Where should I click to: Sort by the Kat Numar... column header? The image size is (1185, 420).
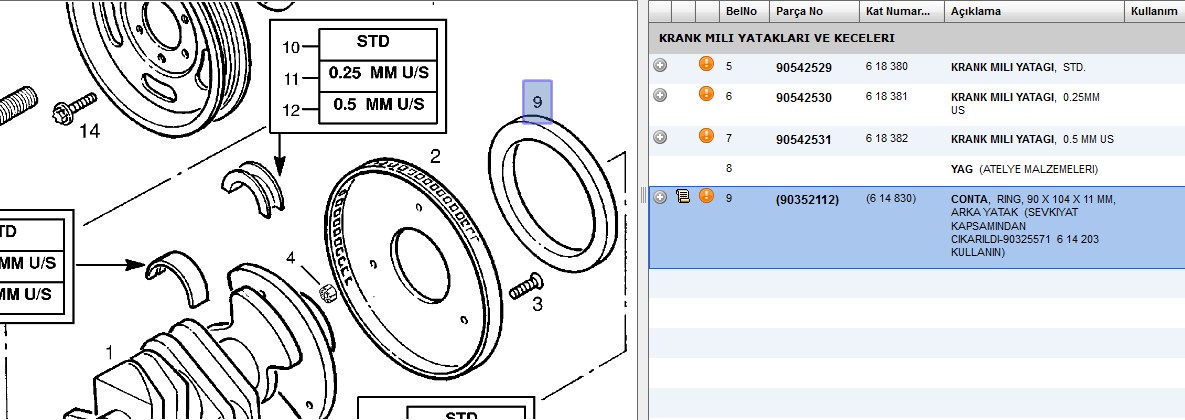point(902,11)
